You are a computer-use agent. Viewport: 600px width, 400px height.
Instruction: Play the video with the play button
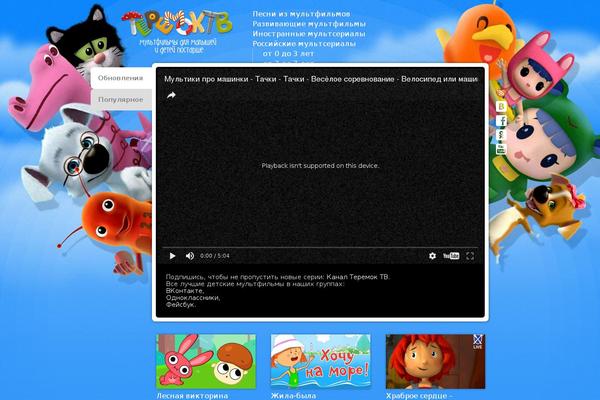172,256
